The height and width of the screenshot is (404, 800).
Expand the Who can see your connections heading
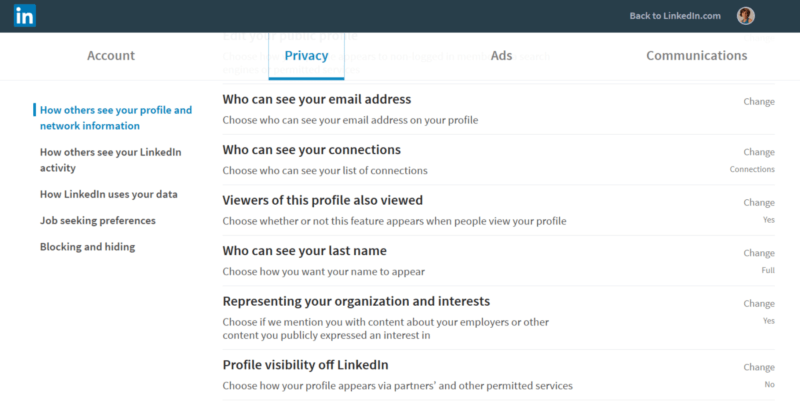[x=311, y=150]
